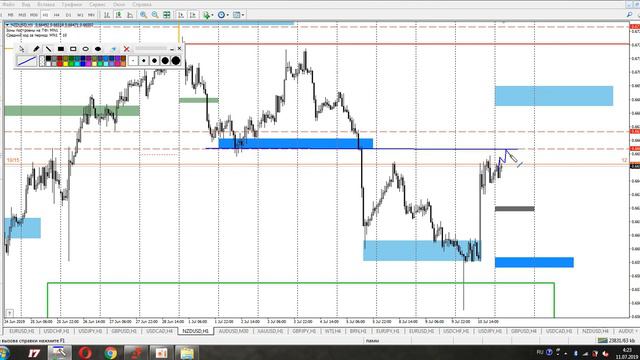Switch to the EURJPY,H1 chart tab
Viewport: 640px width, 360px height.
[x=388, y=331]
